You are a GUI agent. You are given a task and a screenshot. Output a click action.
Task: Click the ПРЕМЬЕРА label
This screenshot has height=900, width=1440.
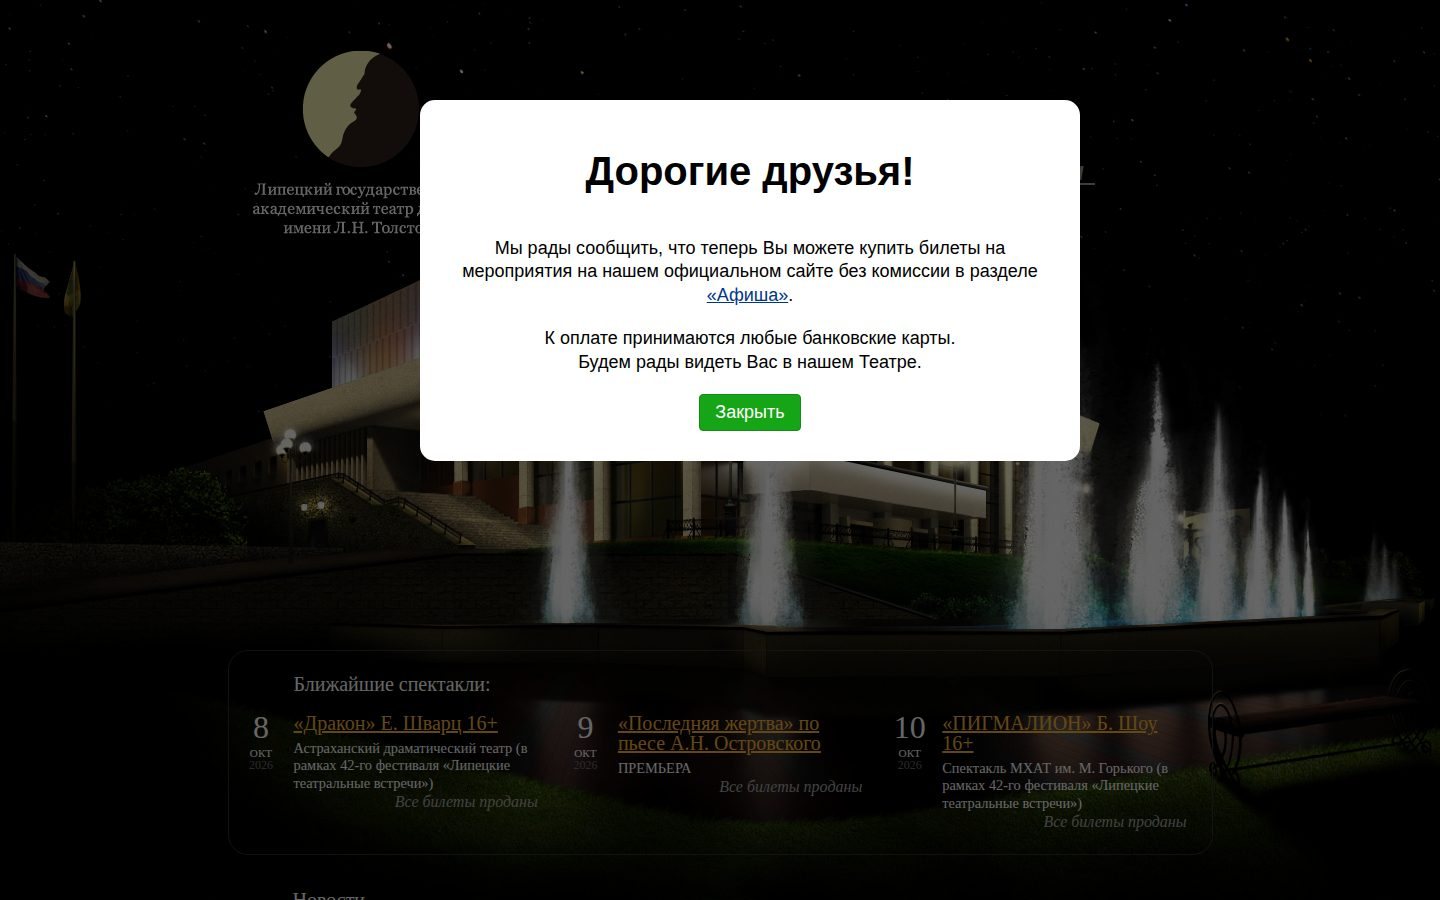click(654, 768)
